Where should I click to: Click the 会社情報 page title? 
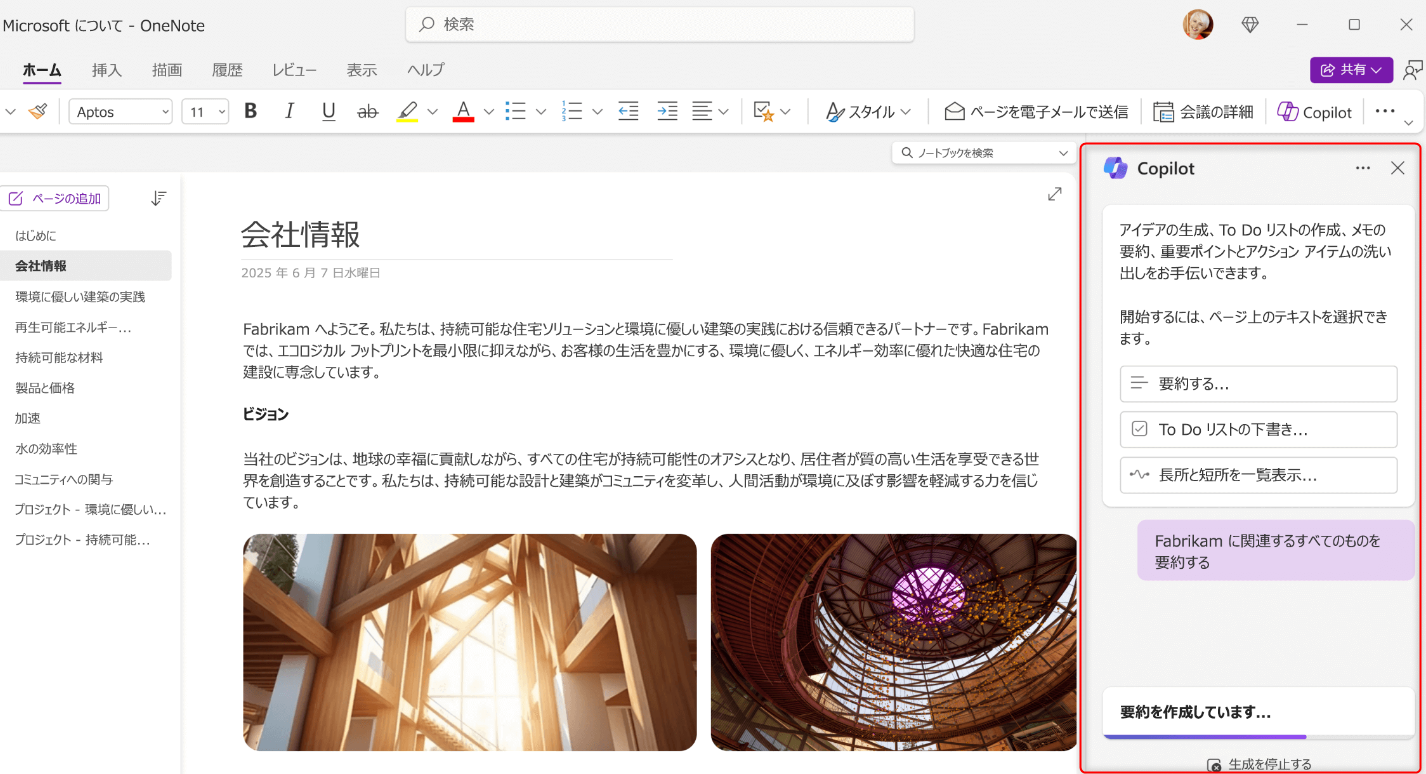(x=300, y=234)
